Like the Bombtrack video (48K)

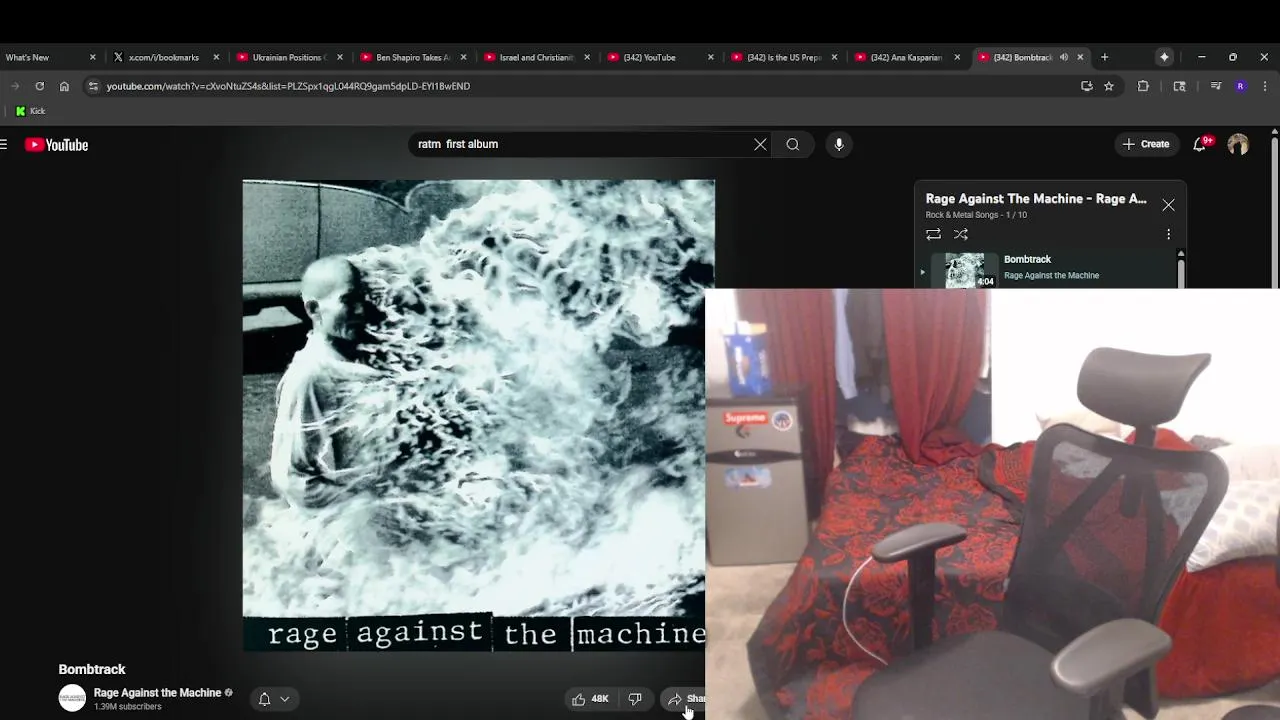[590, 699]
